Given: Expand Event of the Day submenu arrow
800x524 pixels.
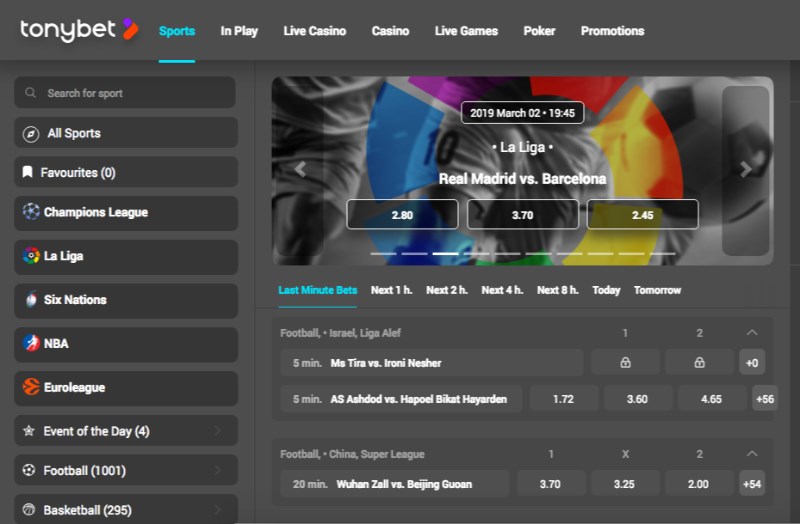Looking at the screenshot, I should (218, 431).
